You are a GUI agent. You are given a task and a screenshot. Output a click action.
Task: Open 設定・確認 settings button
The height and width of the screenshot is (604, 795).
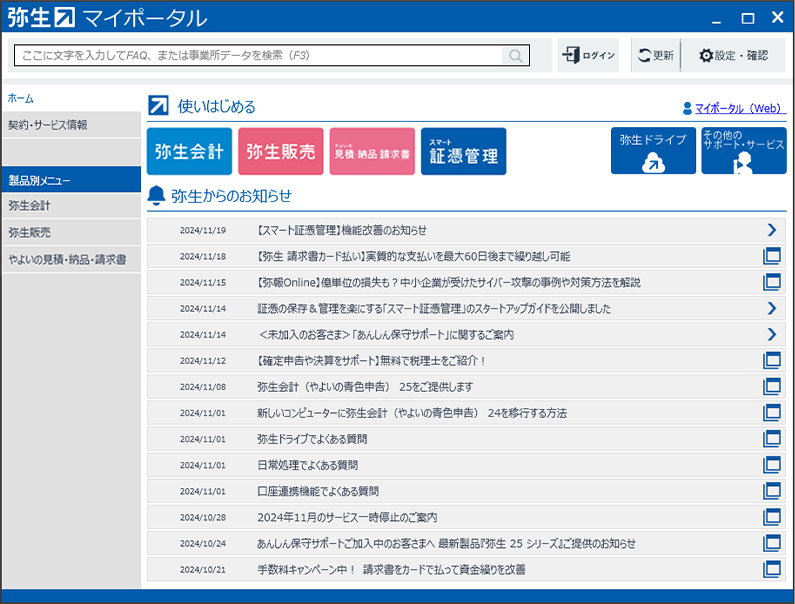[733, 55]
